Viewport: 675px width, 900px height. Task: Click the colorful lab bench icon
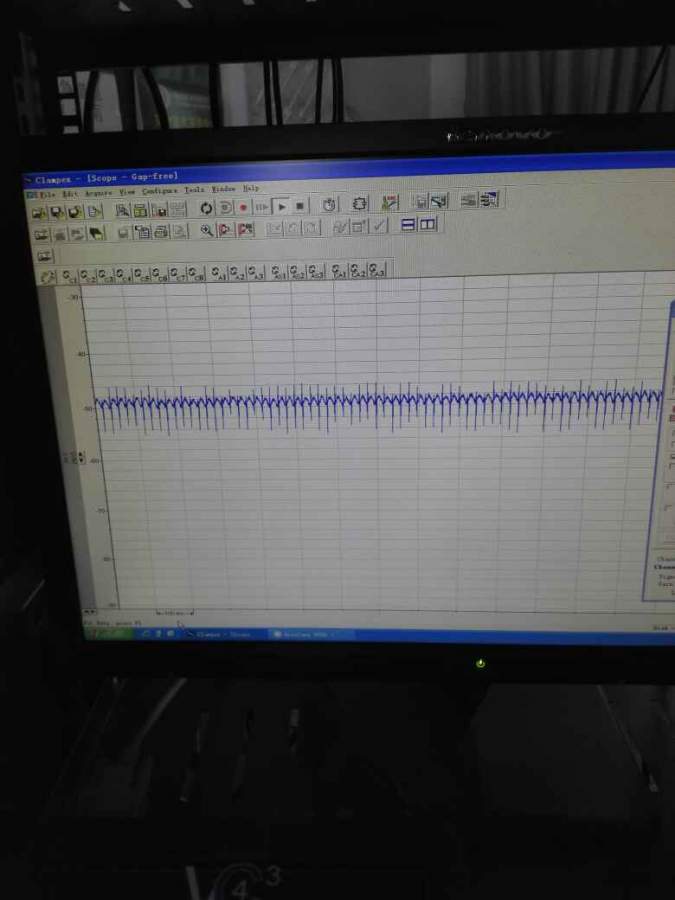[x=390, y=202]
